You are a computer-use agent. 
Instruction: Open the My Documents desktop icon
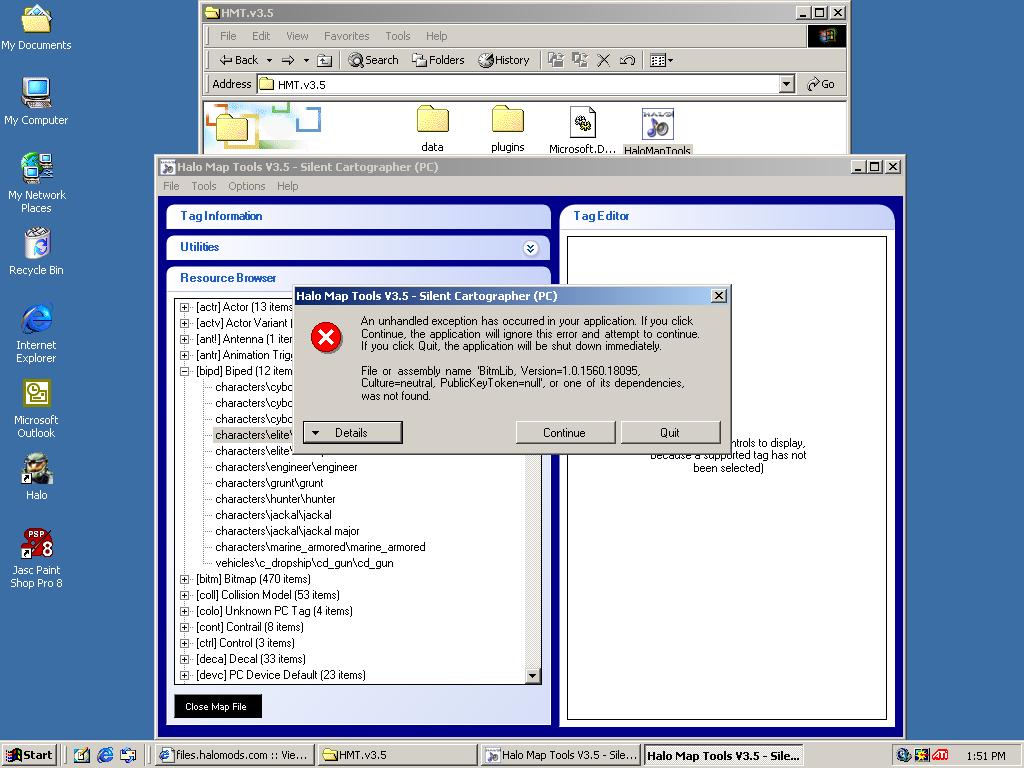pyautogui.click(x=36, y=26)
